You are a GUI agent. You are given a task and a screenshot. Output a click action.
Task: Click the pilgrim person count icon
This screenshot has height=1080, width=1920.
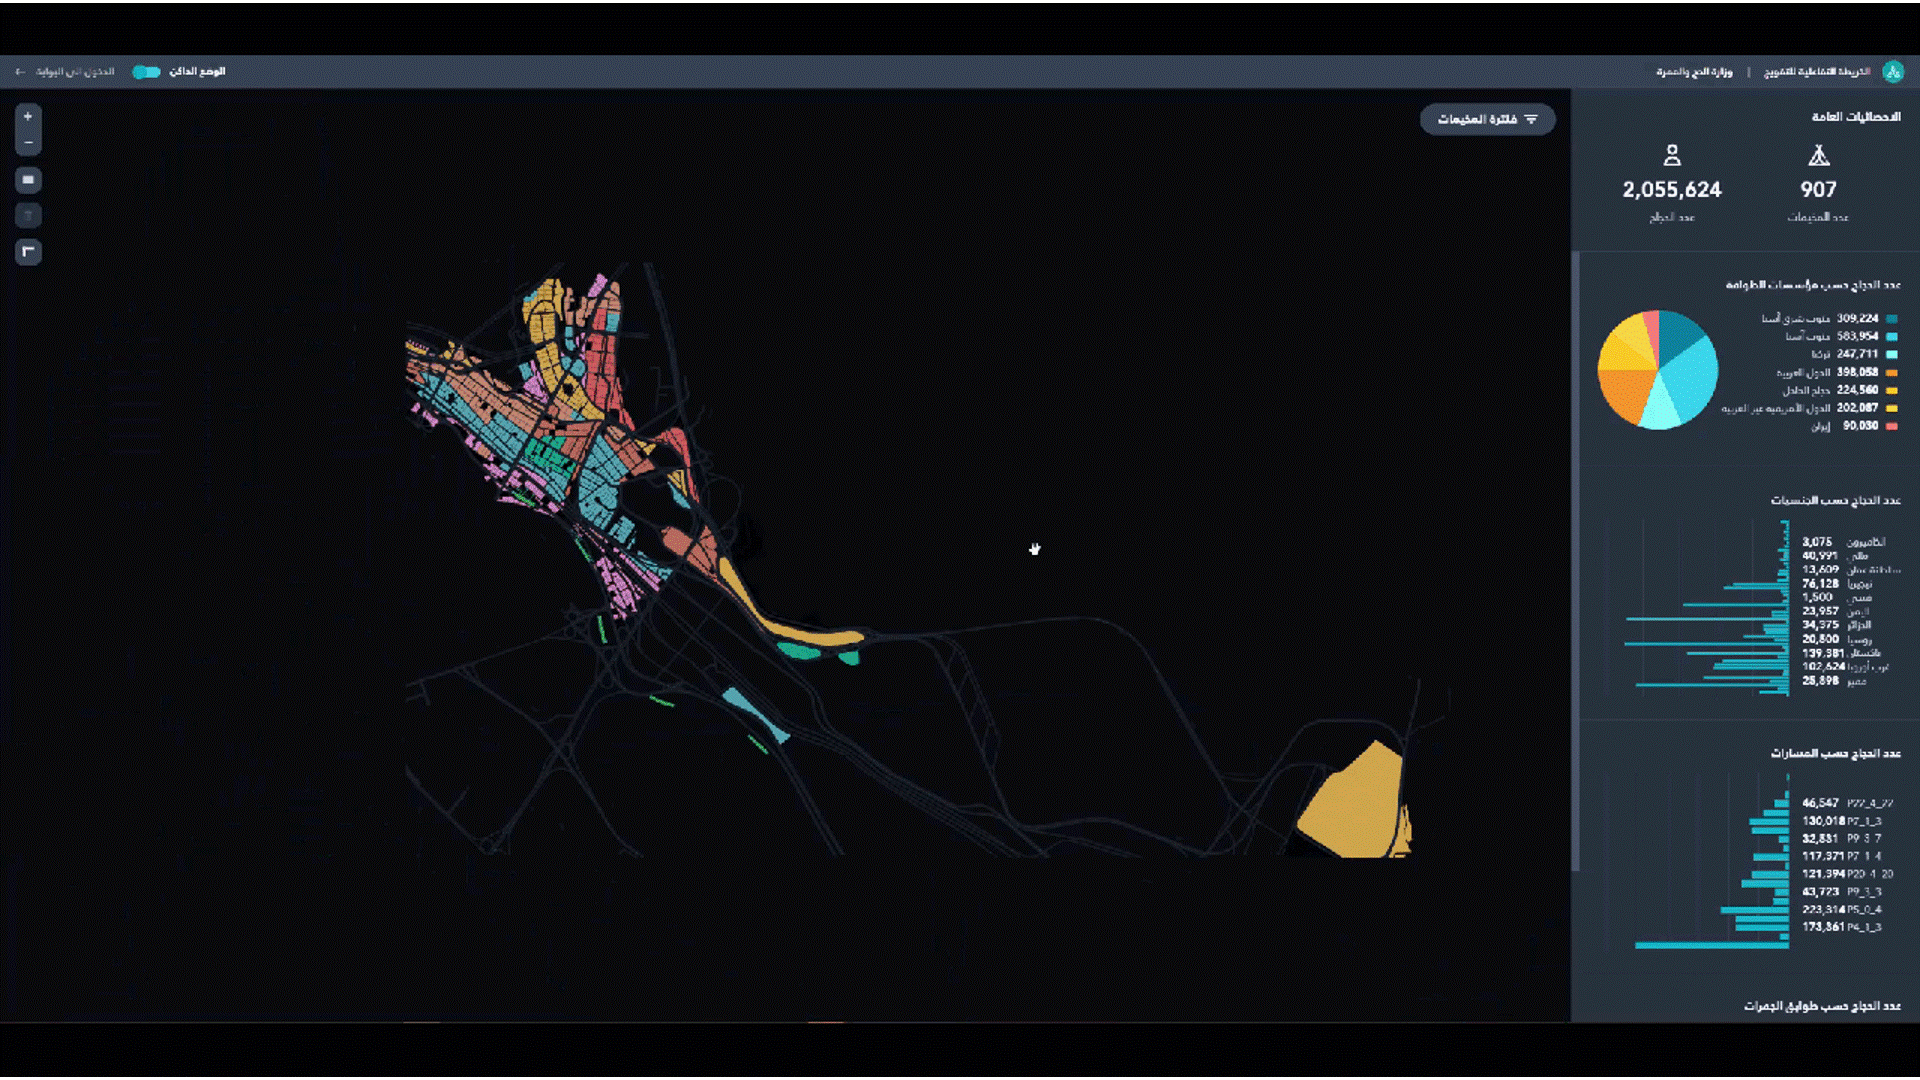tap(1671, 156)
